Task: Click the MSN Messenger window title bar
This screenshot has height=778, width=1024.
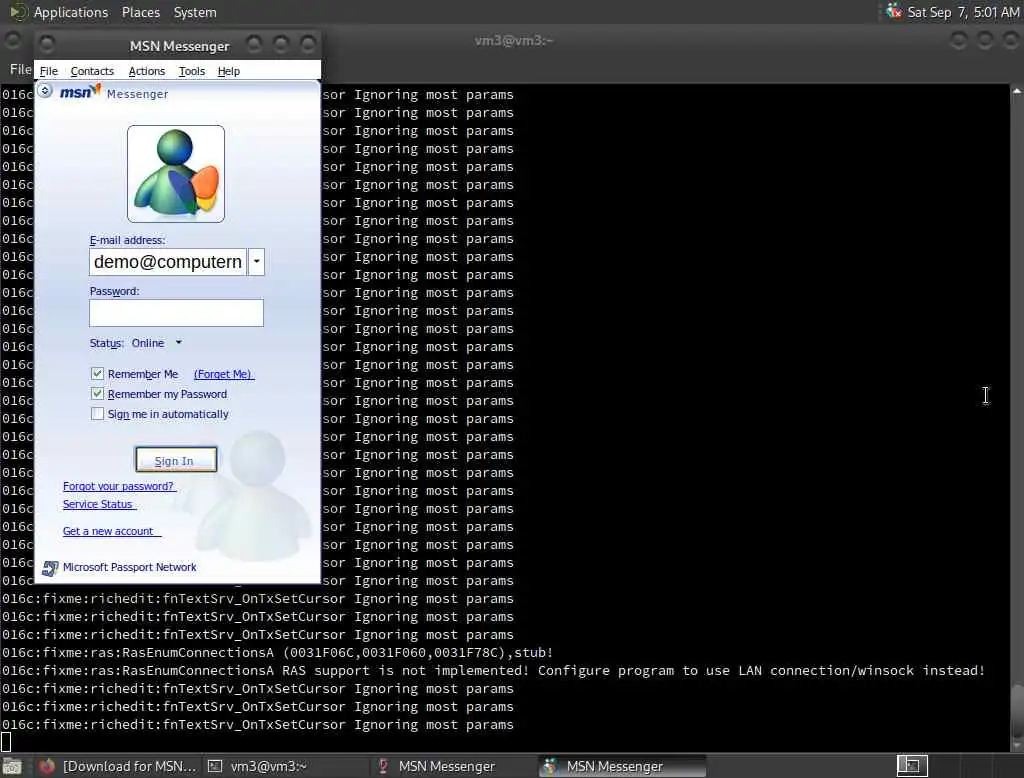Action: (179, 46)
